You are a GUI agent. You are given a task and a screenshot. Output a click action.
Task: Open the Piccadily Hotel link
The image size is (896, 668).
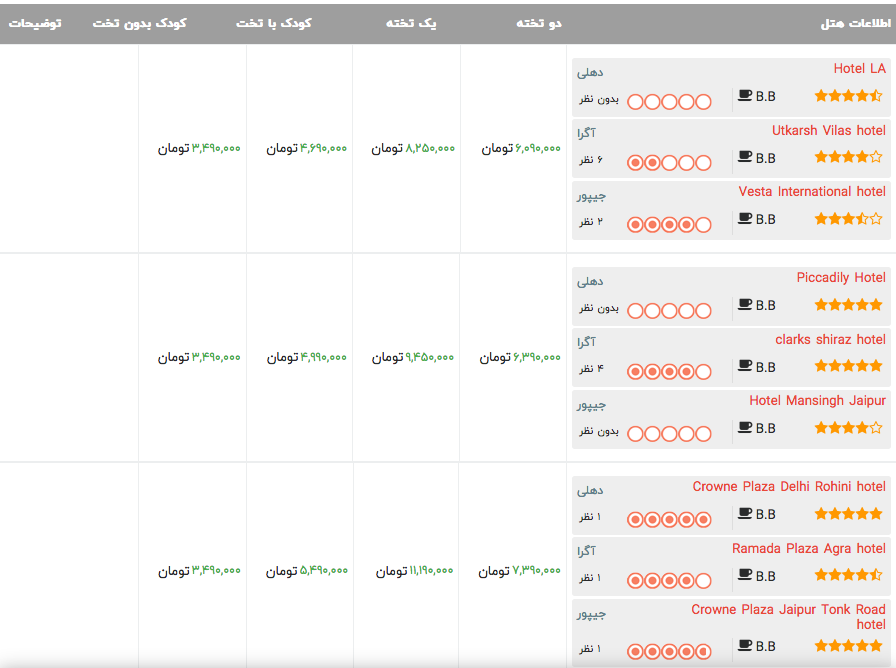[841, 278]
